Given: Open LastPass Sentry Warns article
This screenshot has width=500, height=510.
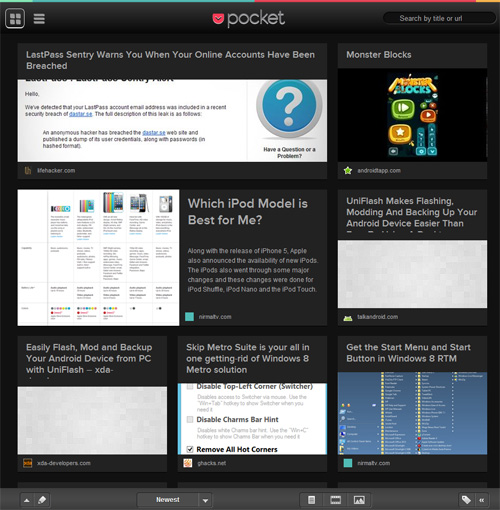Looking at the screenshot, I should pyautogui.click(x=170, y=60).
